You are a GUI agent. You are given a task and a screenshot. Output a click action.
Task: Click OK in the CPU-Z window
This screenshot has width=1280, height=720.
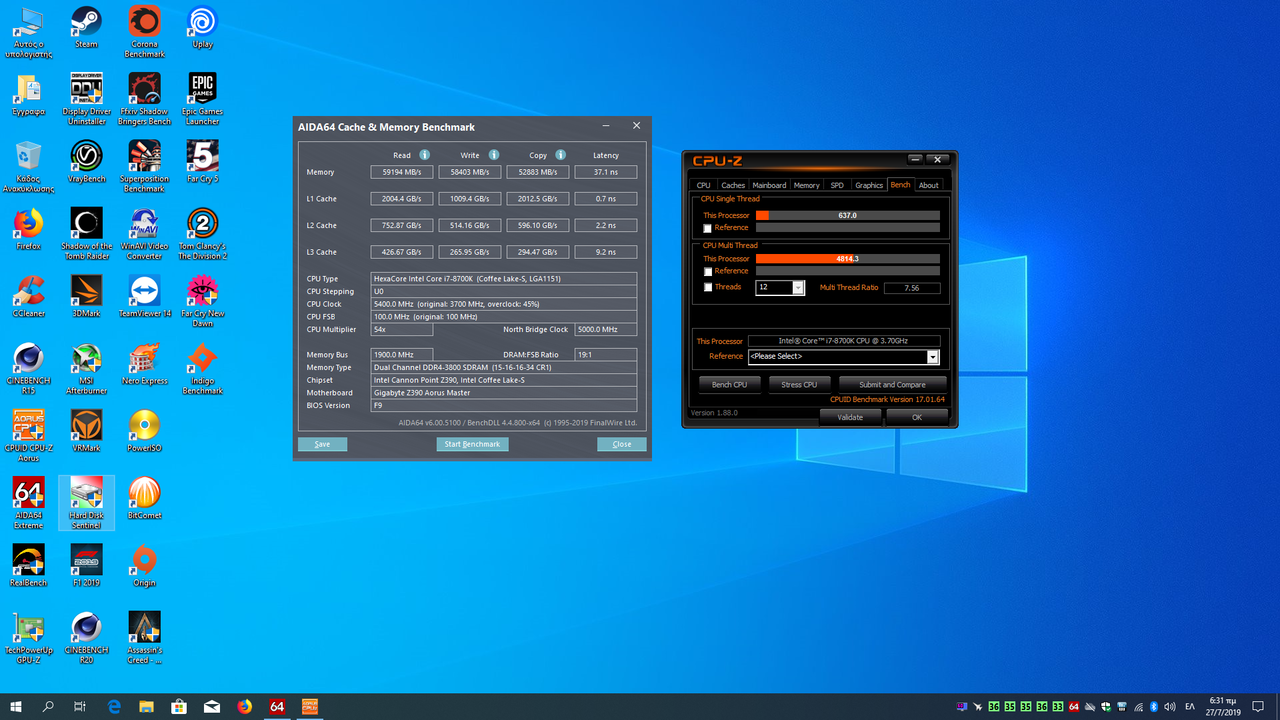point(917,417)
